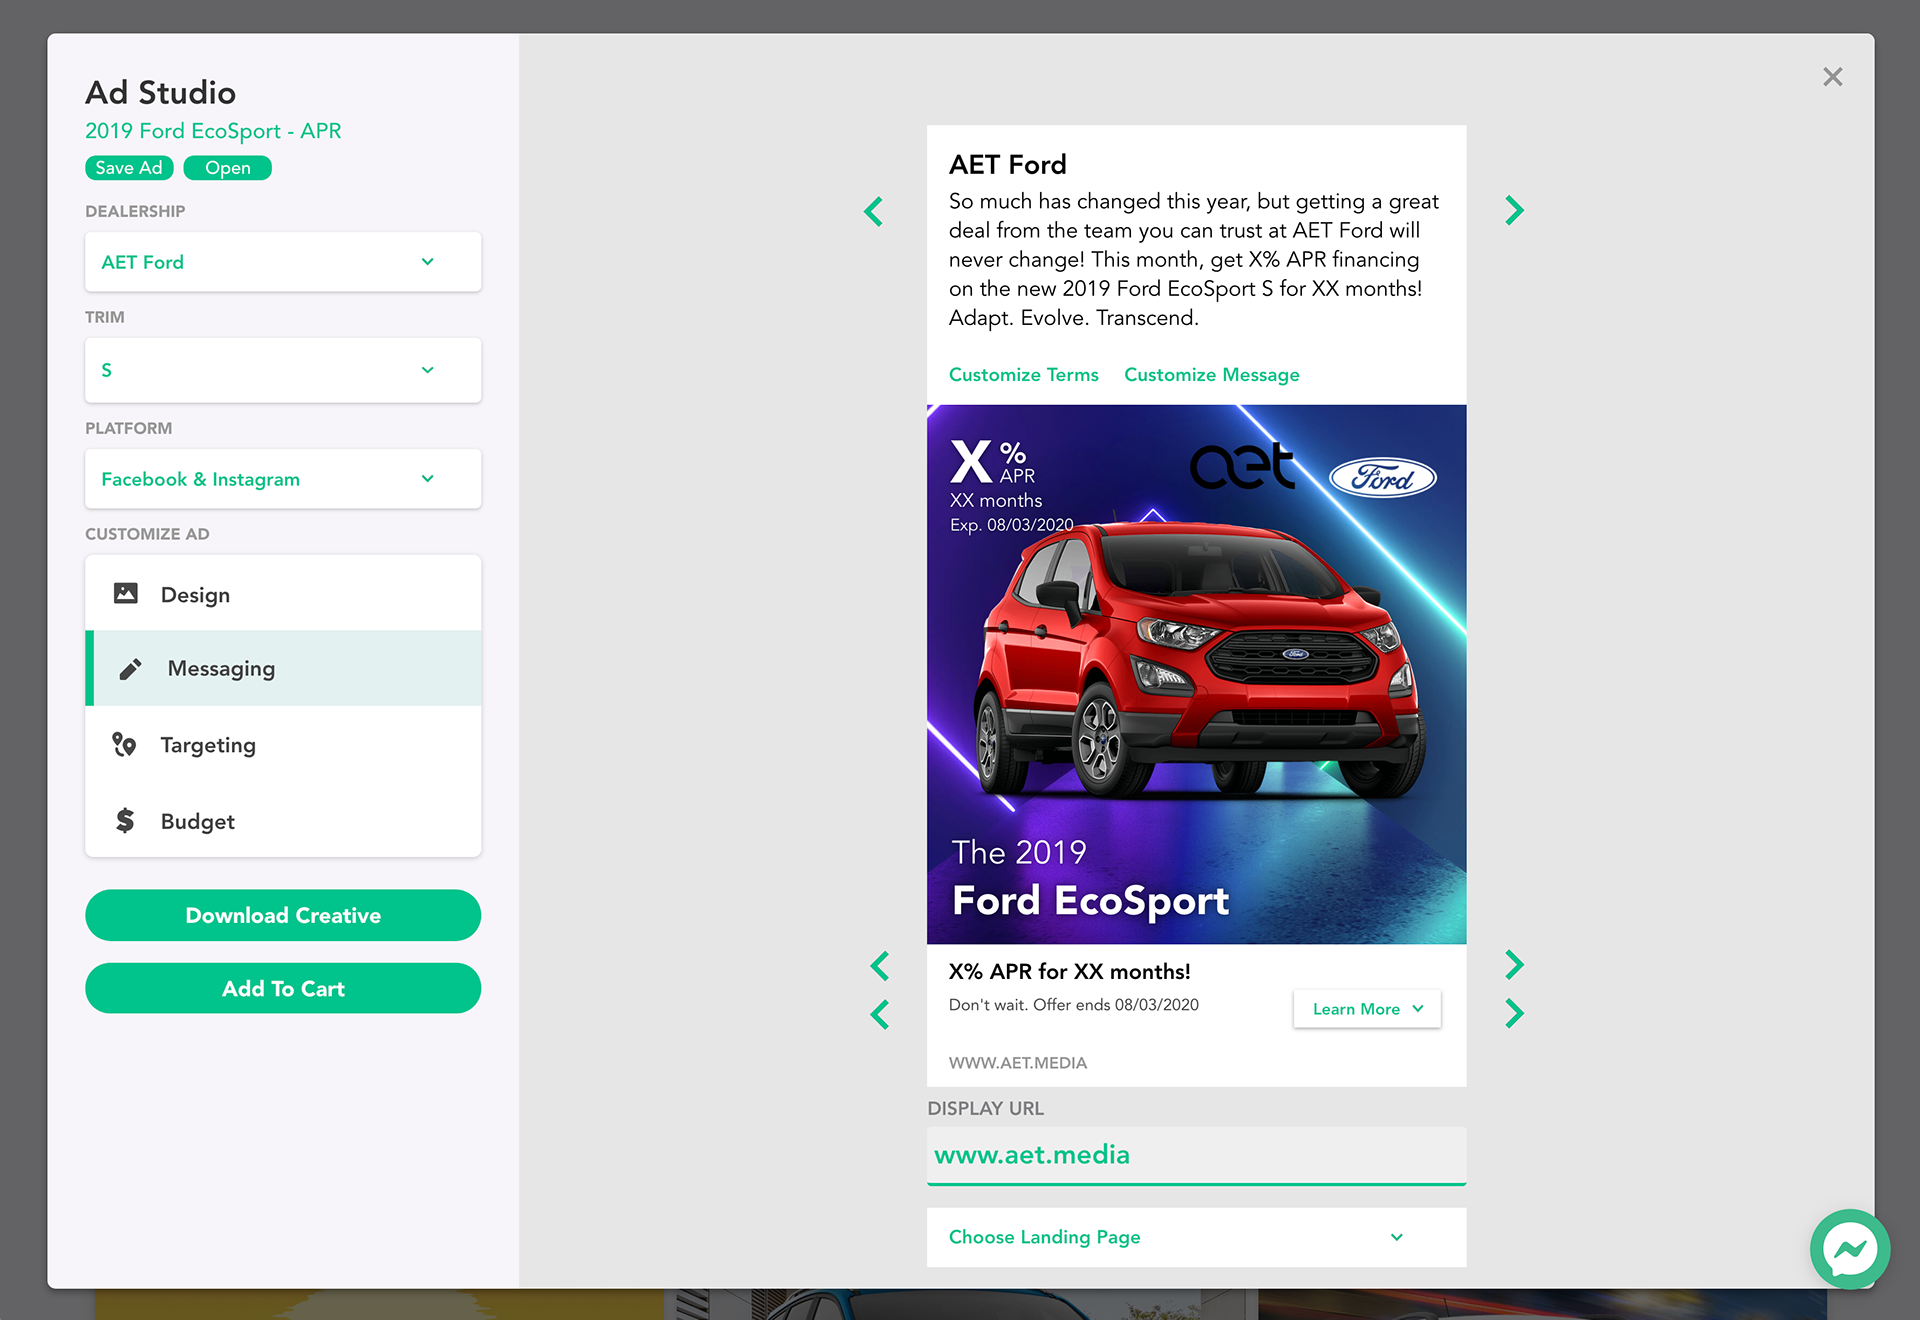This screenshot has width=1920, height=1320.
Task: Expand the Dealership AET Ford dropdown
Action: pos(283,262)
